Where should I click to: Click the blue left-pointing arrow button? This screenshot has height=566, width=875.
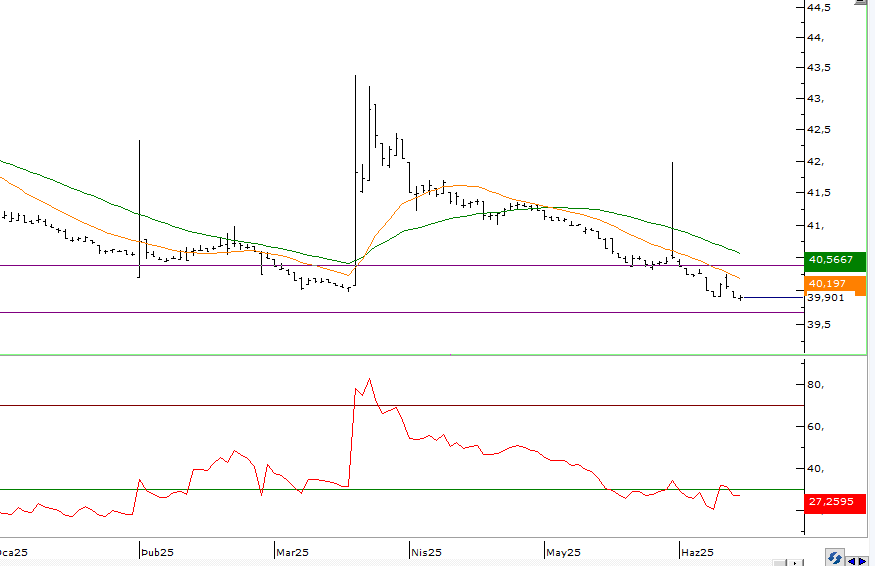[x=852, y=561]
